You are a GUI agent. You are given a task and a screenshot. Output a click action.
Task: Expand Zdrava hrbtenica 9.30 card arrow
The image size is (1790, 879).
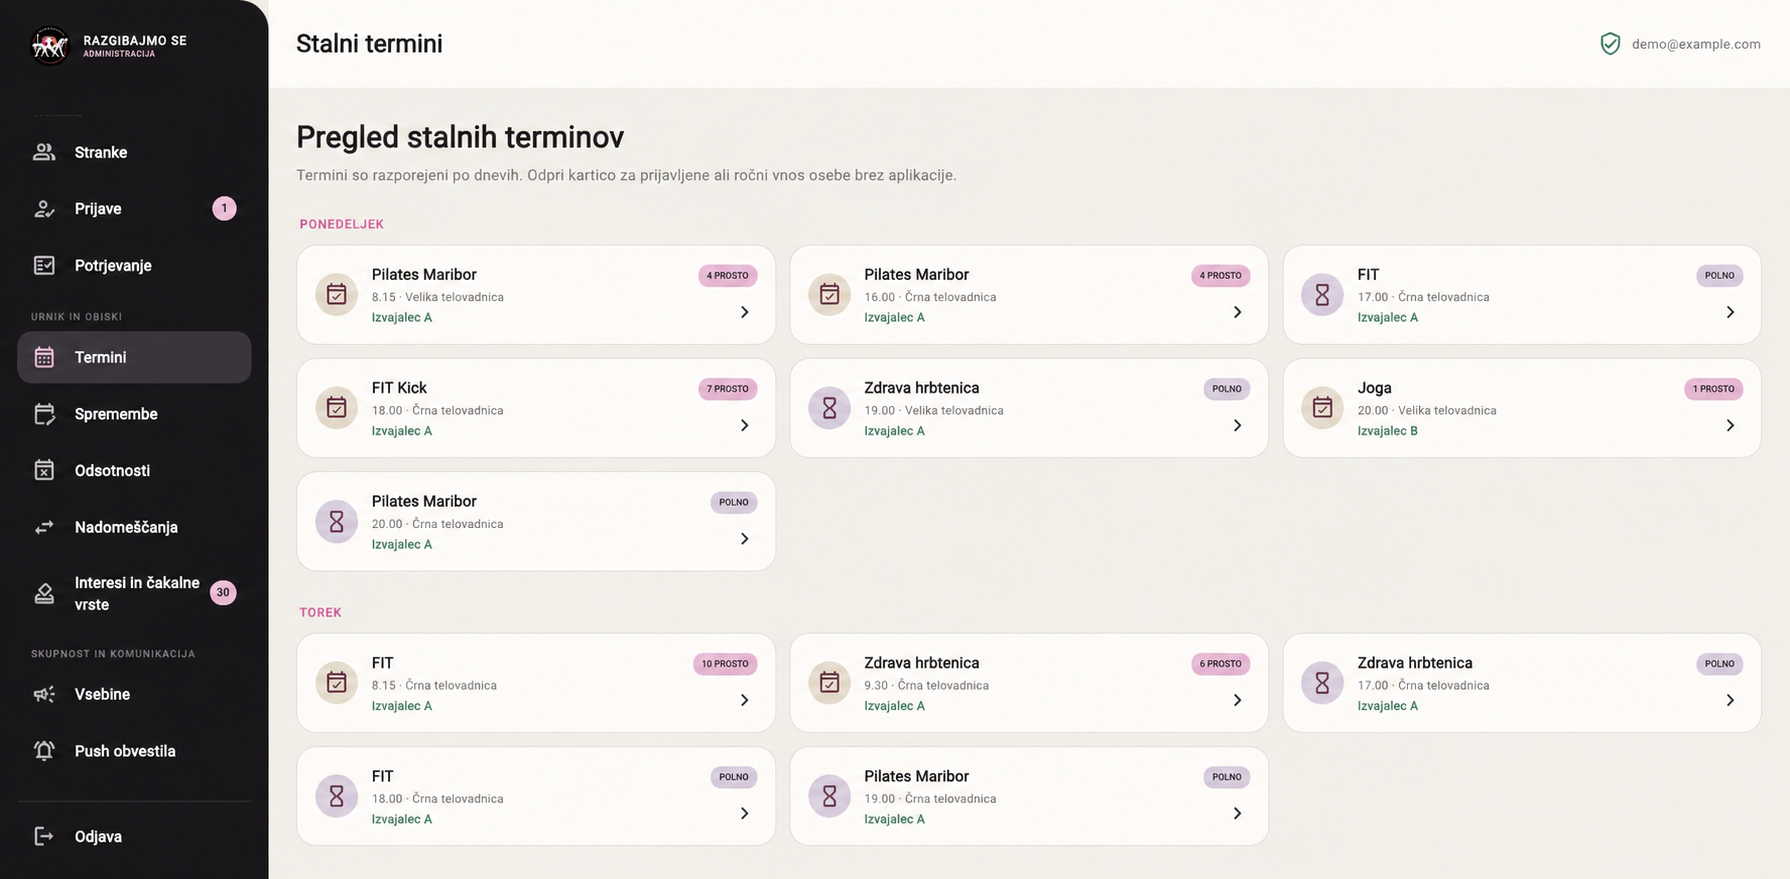1237,700
